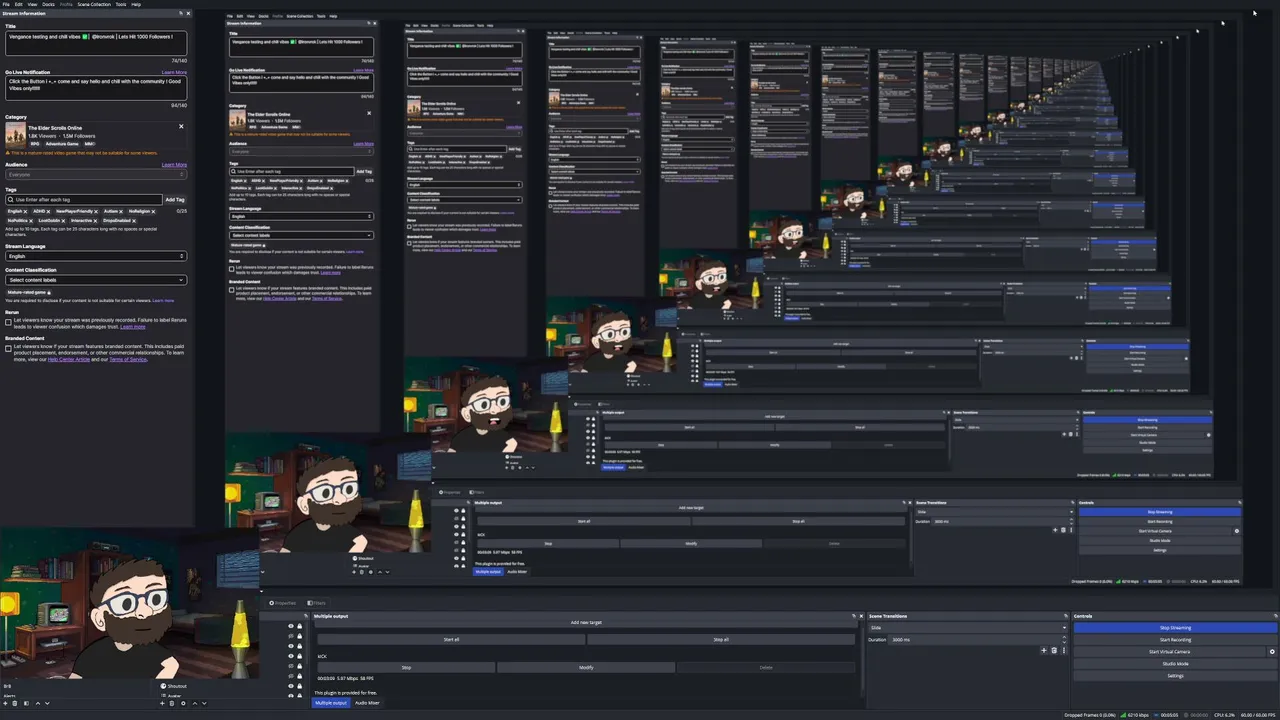Move selected source up in main Sources toolbar
1280x720 pixels.
(195, 703)
